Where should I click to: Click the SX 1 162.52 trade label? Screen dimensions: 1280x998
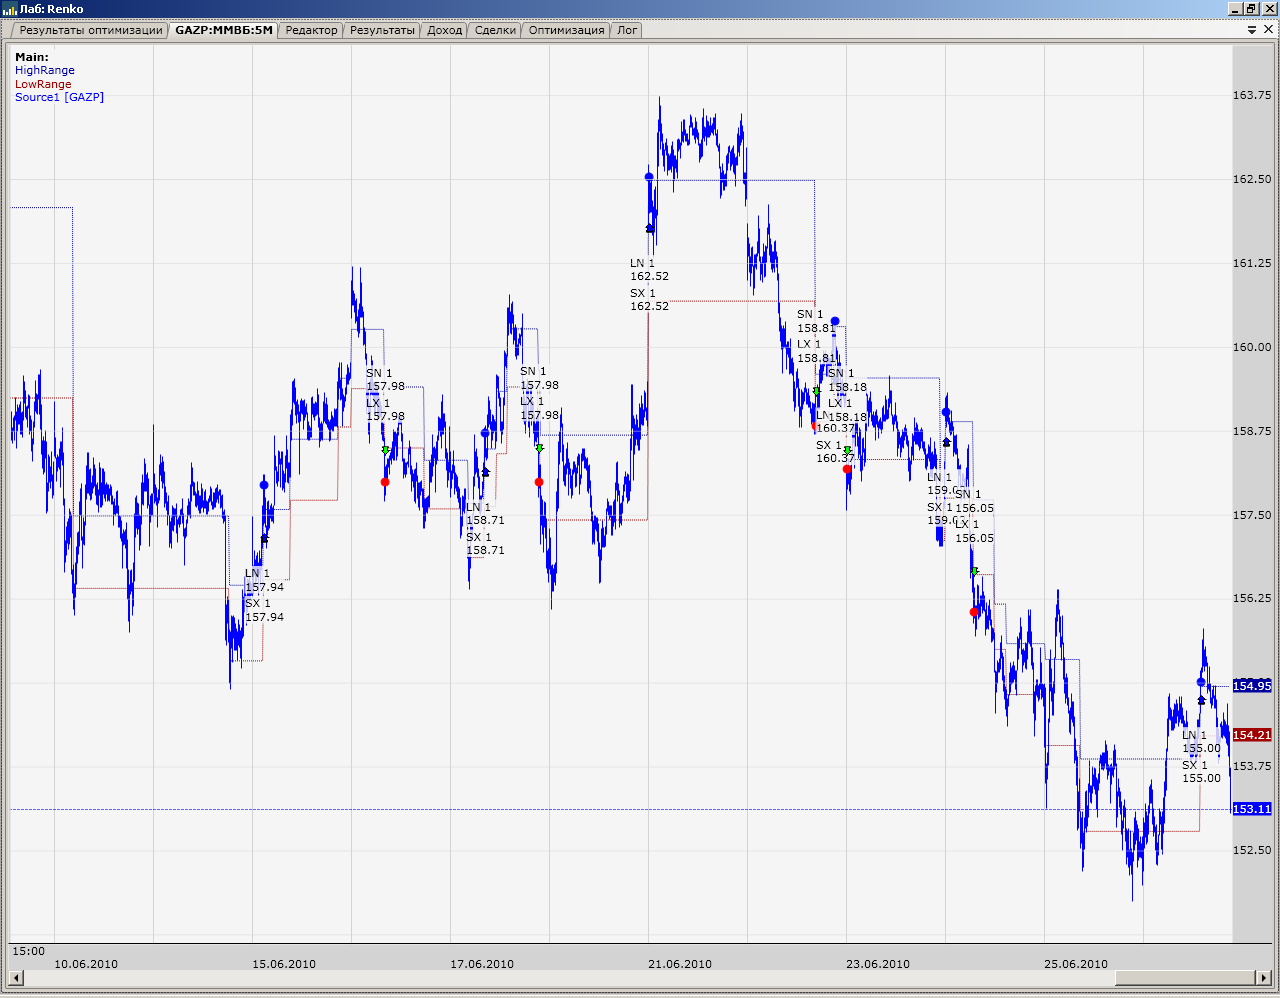649,300
